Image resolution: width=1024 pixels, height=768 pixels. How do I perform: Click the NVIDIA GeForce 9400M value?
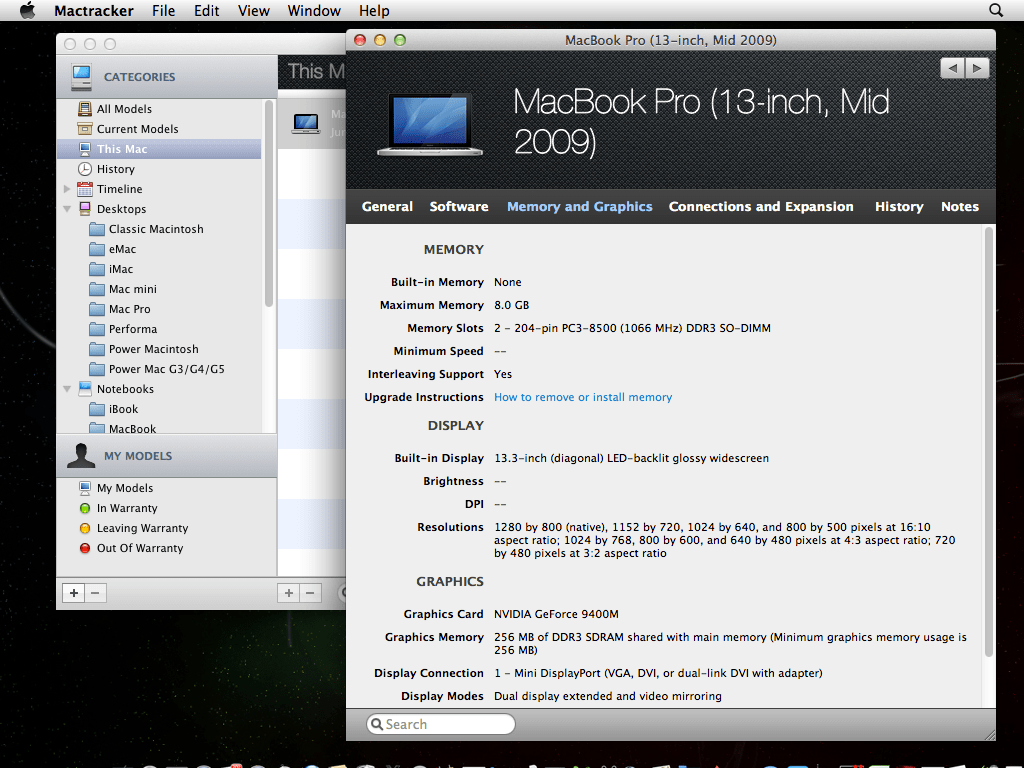[x=556, y=614]
